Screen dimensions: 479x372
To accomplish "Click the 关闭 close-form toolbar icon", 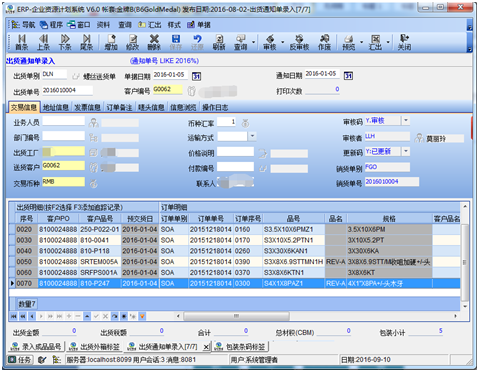I will click(404, 42).
